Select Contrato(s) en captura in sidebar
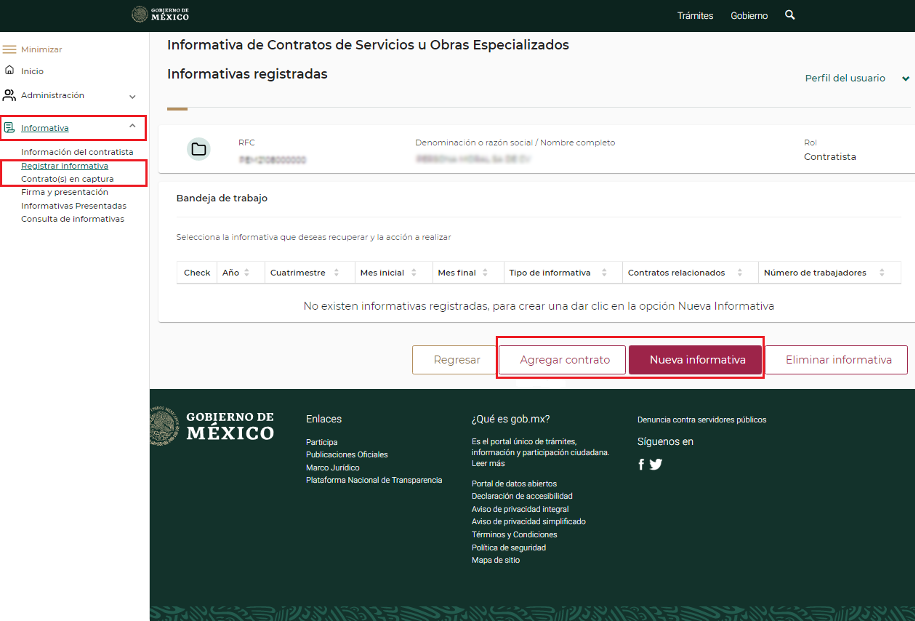 [x=67, y=179]
